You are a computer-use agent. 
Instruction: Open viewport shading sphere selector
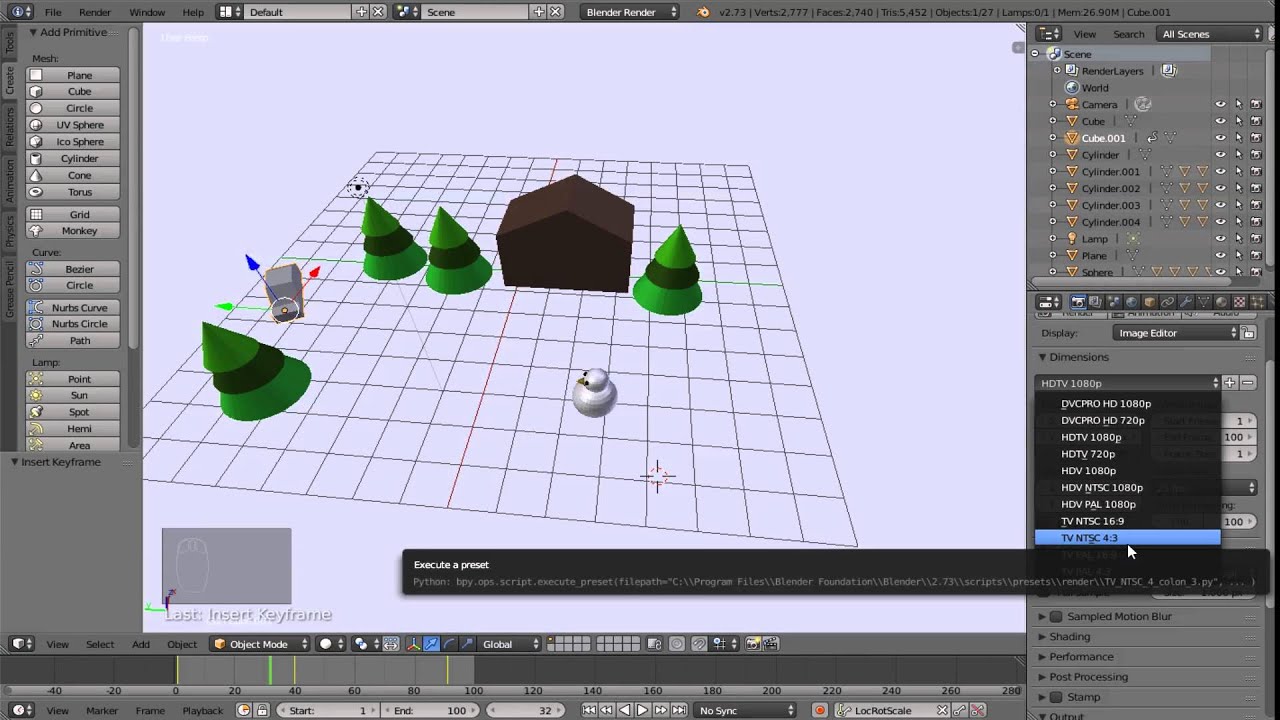tap(331, 644)
